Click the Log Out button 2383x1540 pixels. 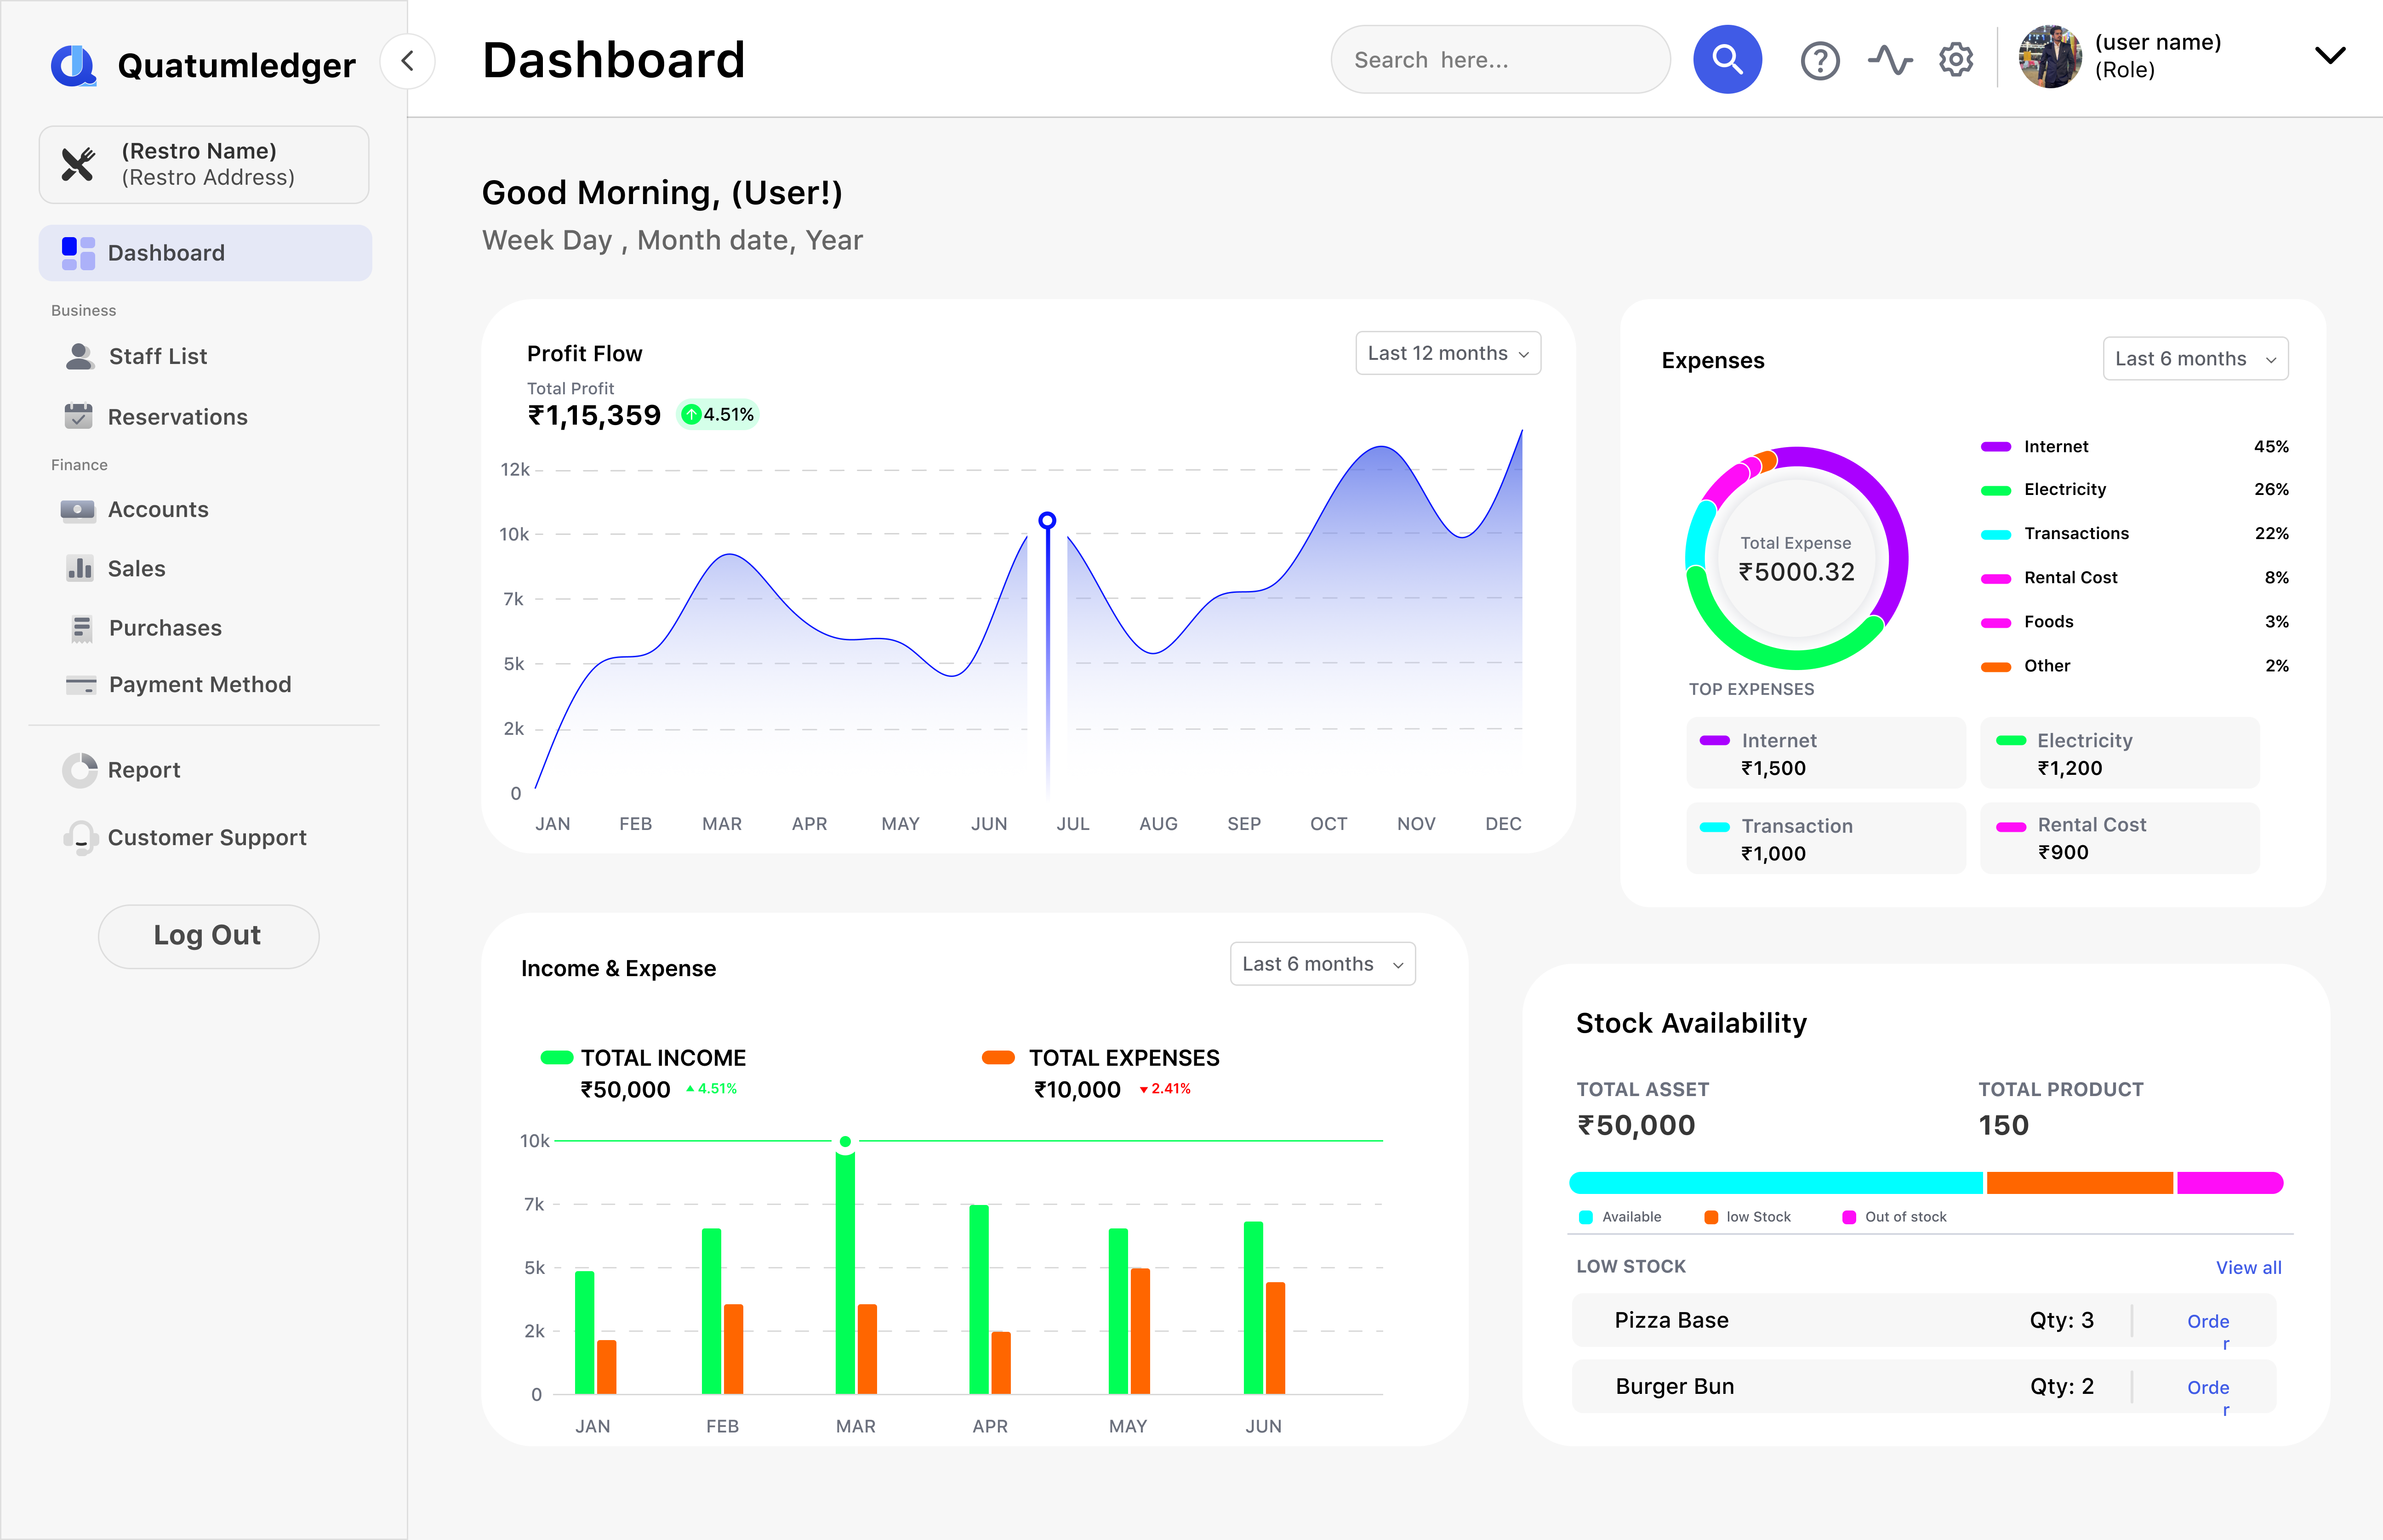point(208,935)
